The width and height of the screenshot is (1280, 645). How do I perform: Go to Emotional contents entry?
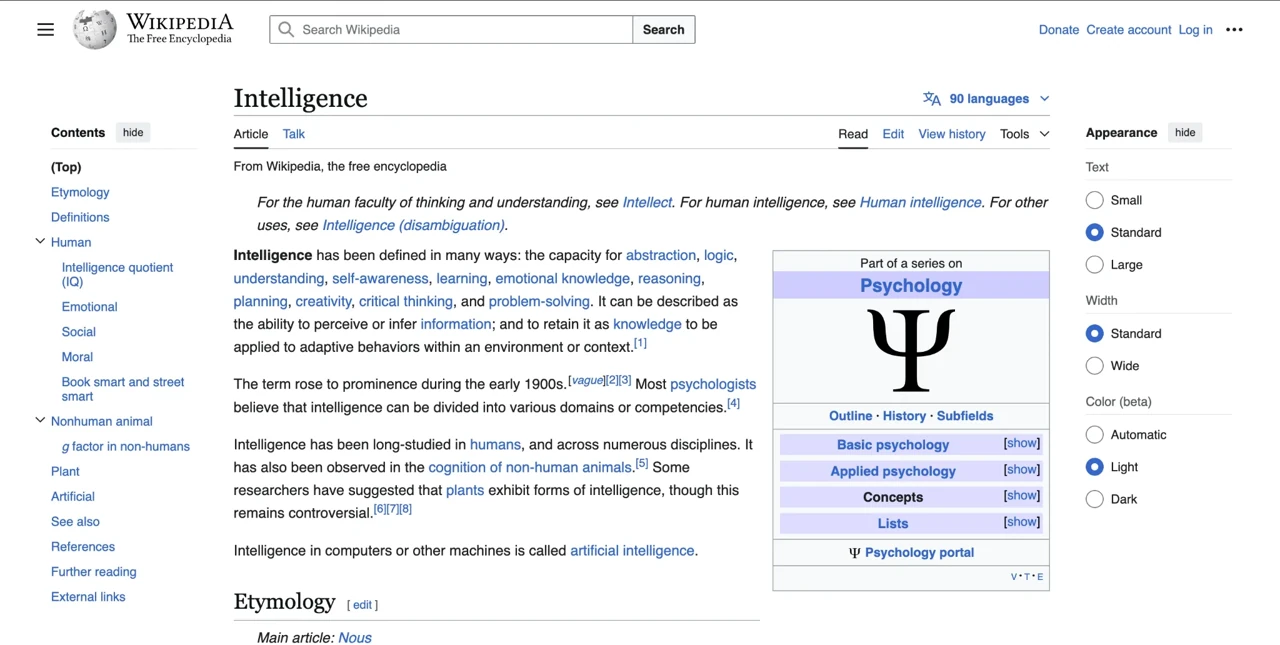click(89, 307)
